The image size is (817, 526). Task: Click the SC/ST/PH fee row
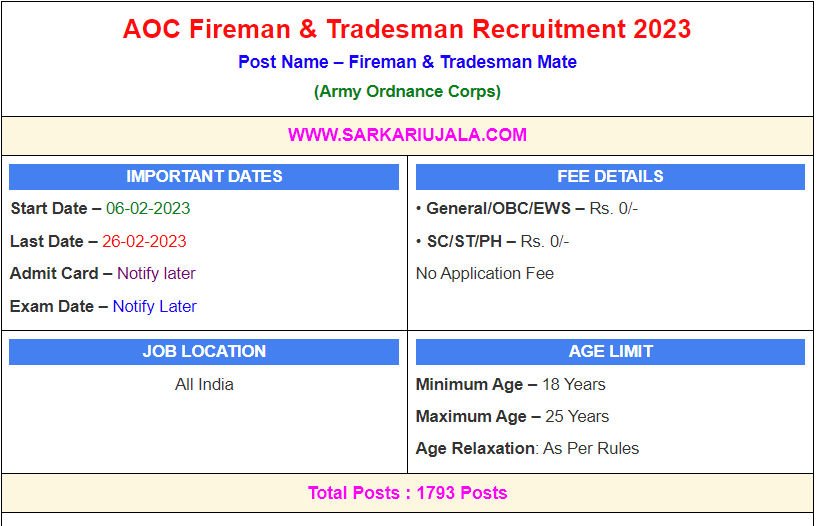[x=493, y=241]
